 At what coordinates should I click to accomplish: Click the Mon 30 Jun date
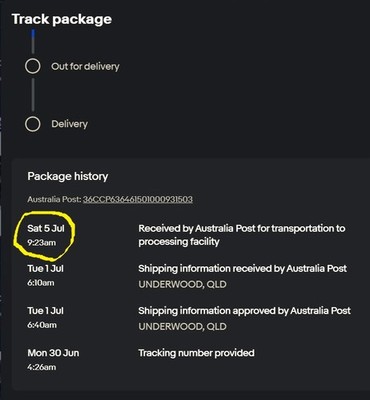[53, 353]
